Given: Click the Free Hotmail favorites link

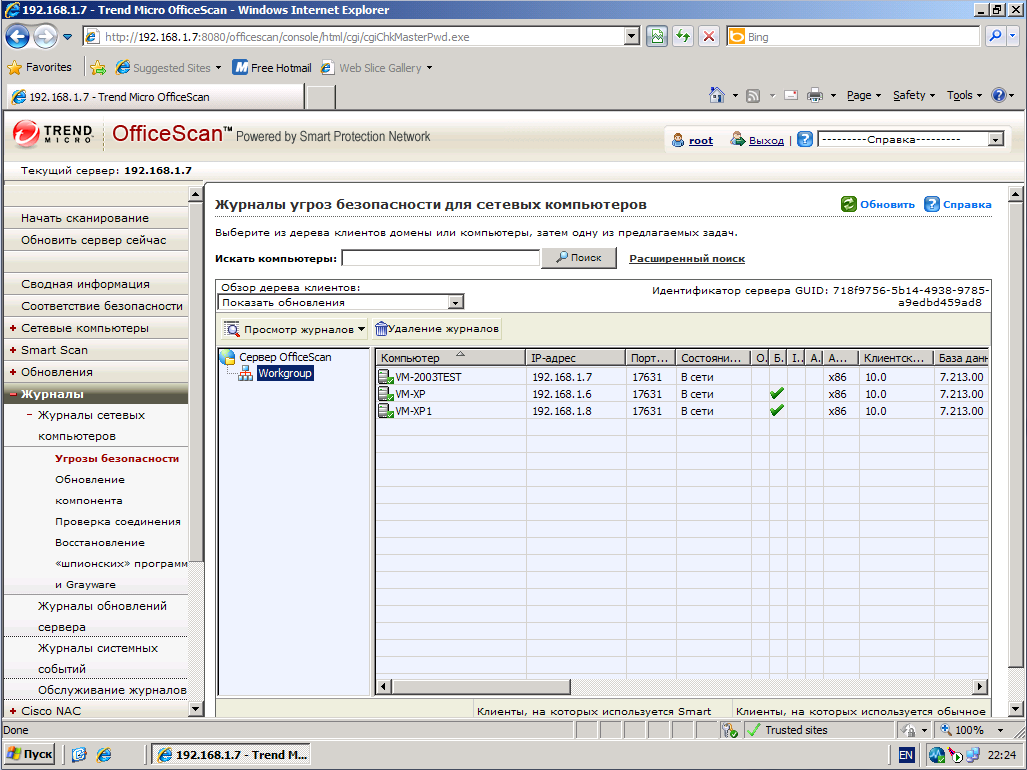Looking at the screenshot, I should click(272, 67).
